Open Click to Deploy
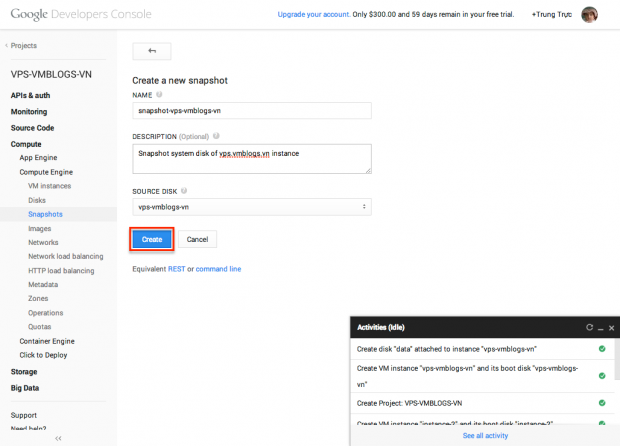The image size is (620, 446). pyautogui.click(x=43, y=355)
